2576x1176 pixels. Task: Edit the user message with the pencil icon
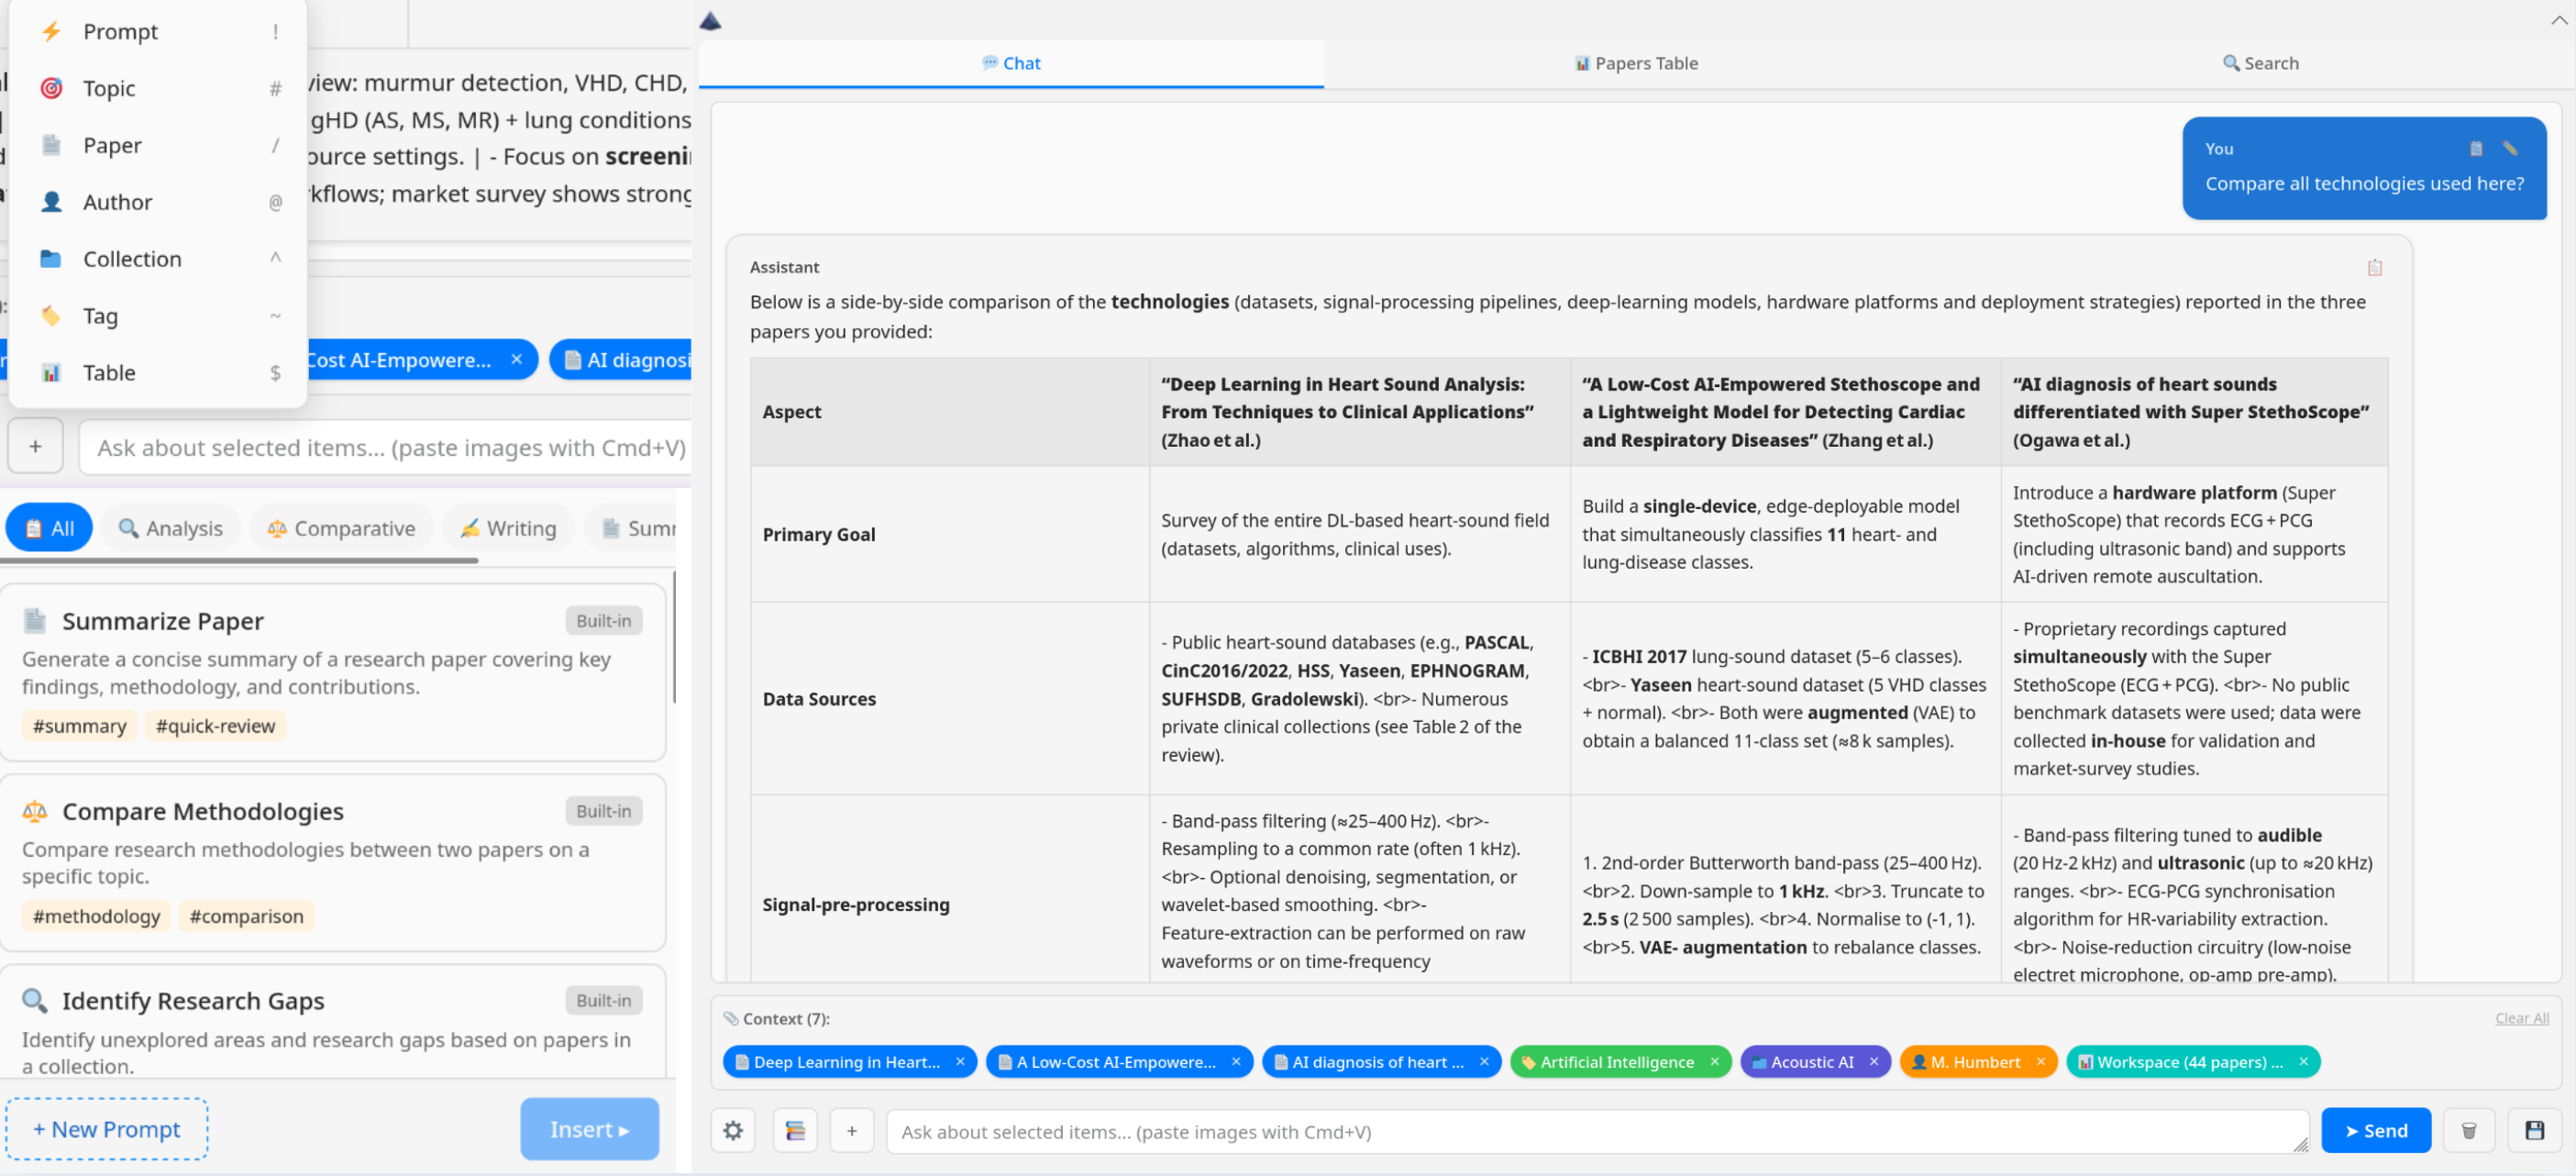coord(2512,148)
